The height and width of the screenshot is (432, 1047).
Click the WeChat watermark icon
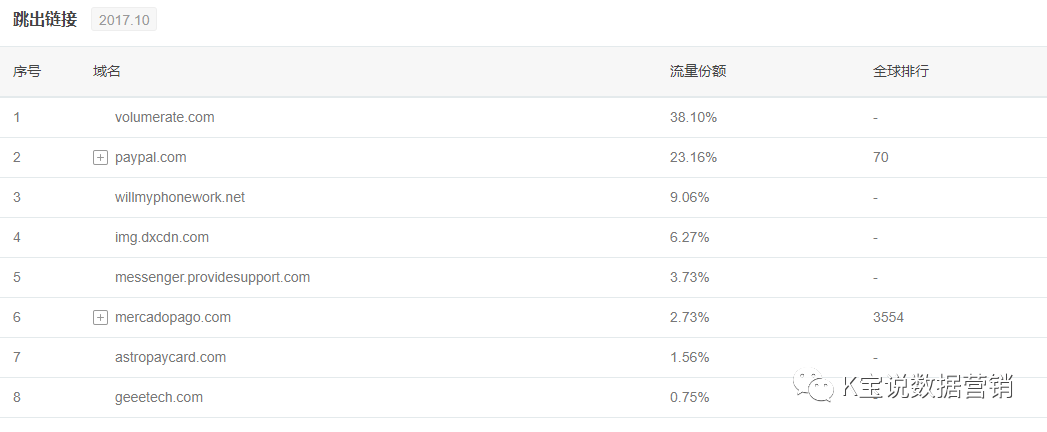point(813,386)
